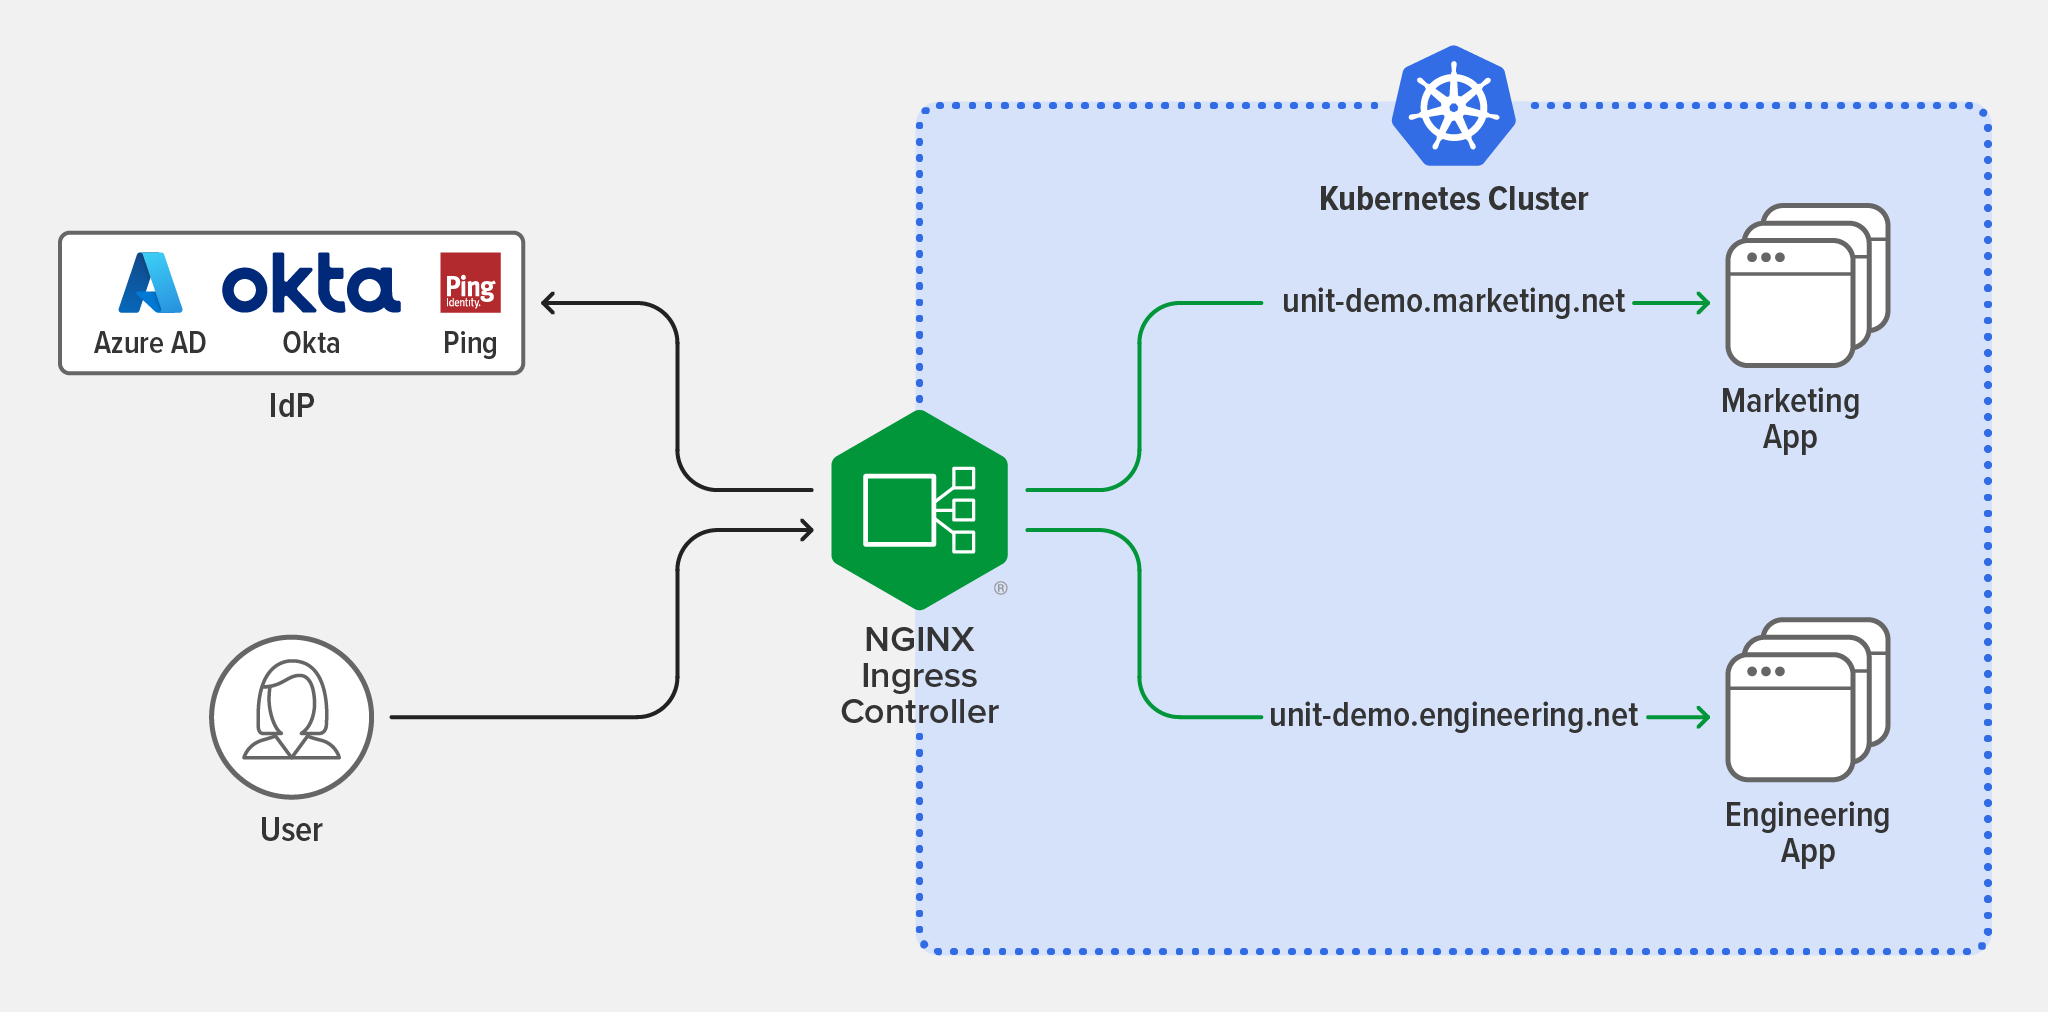Click the Marketing App windows icon
The height and width of the screenshot is (1012, 2048).
click(1807, 286)
